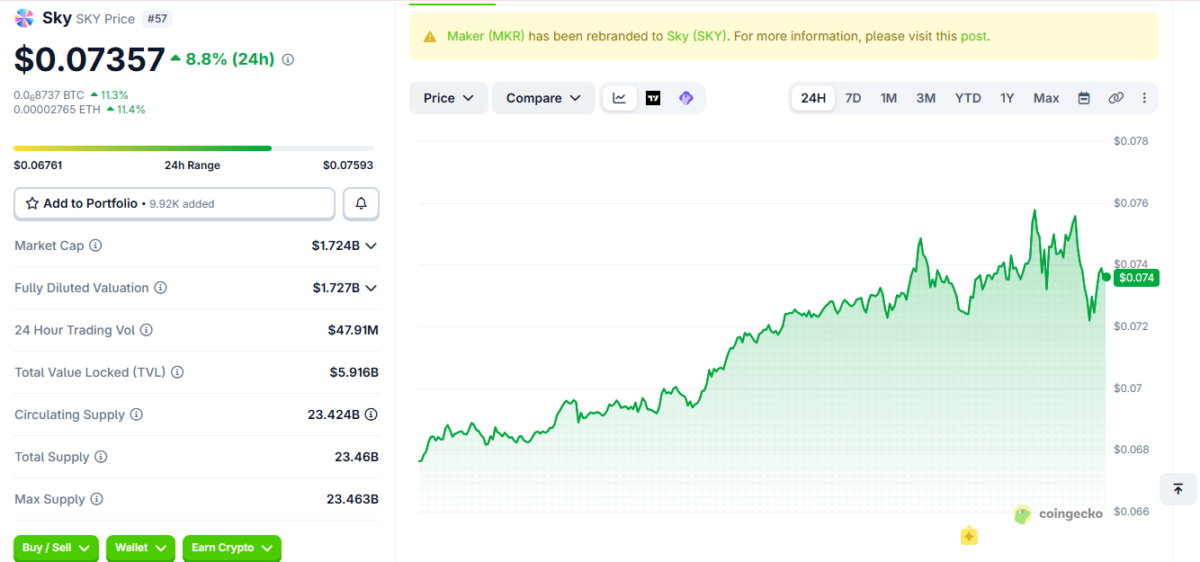Image resolution: width=1200 pixels, height=562 pixels.
Task: Open the Buy / Sell dropdown
Action: click(56, 548)
